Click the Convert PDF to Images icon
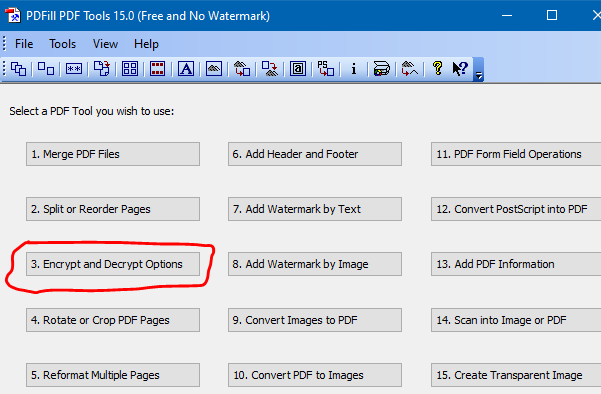This screenshot has height=394, width=601. pos(270,69)
